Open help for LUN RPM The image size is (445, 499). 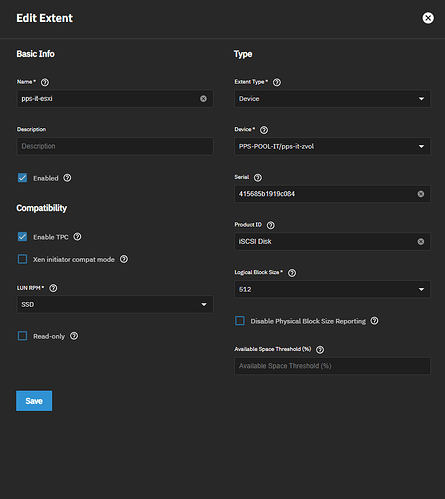53,288
